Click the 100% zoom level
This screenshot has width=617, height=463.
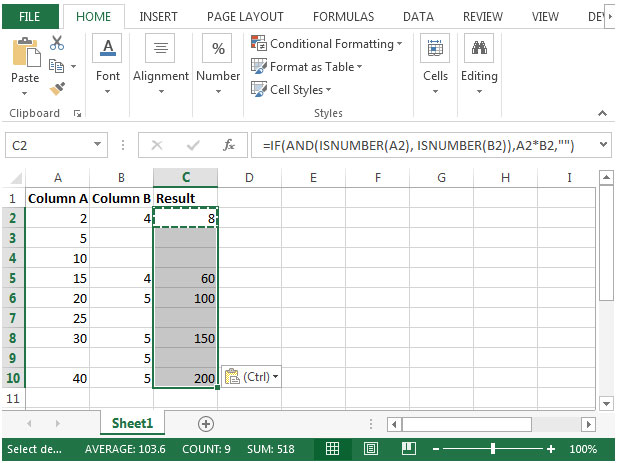583,449
